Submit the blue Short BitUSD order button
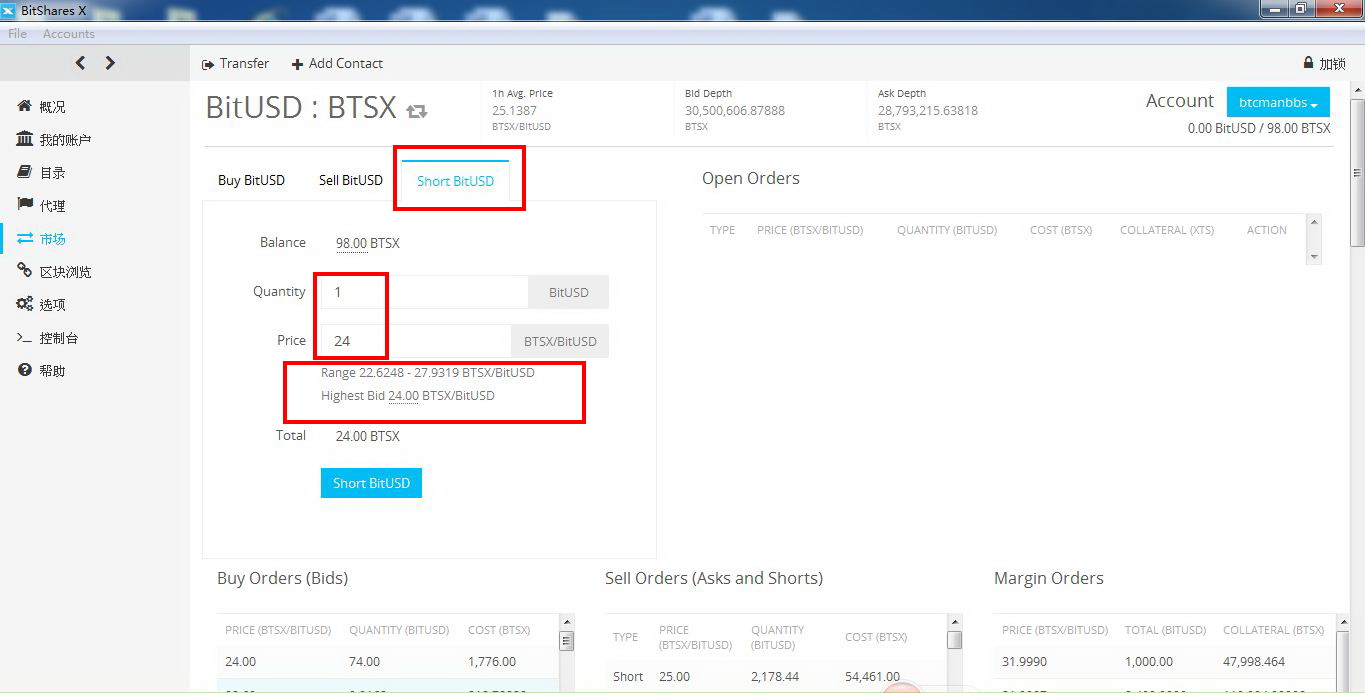The height and width of the screenshot is (693, 1365). 371,483
